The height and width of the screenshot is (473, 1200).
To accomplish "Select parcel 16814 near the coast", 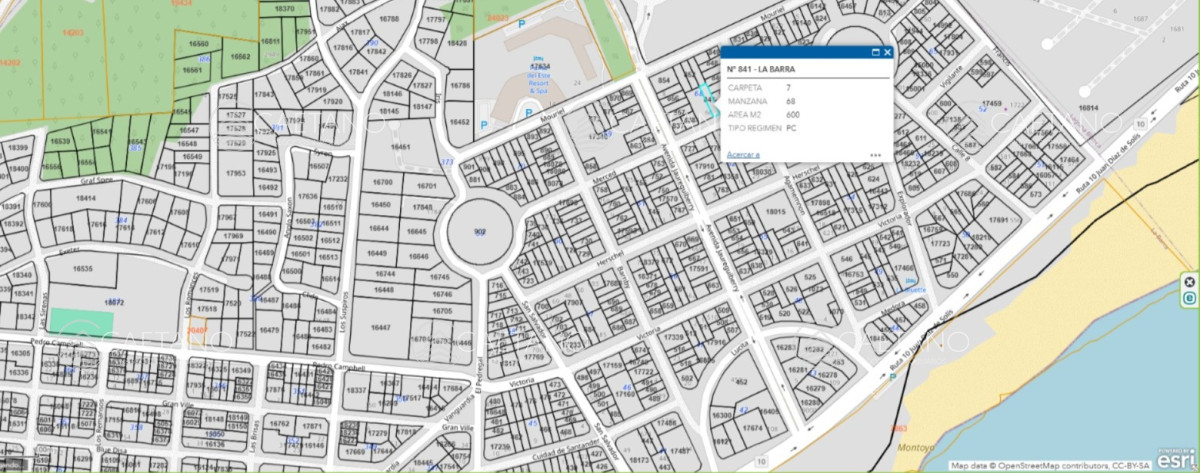I will coord(1088,108).
